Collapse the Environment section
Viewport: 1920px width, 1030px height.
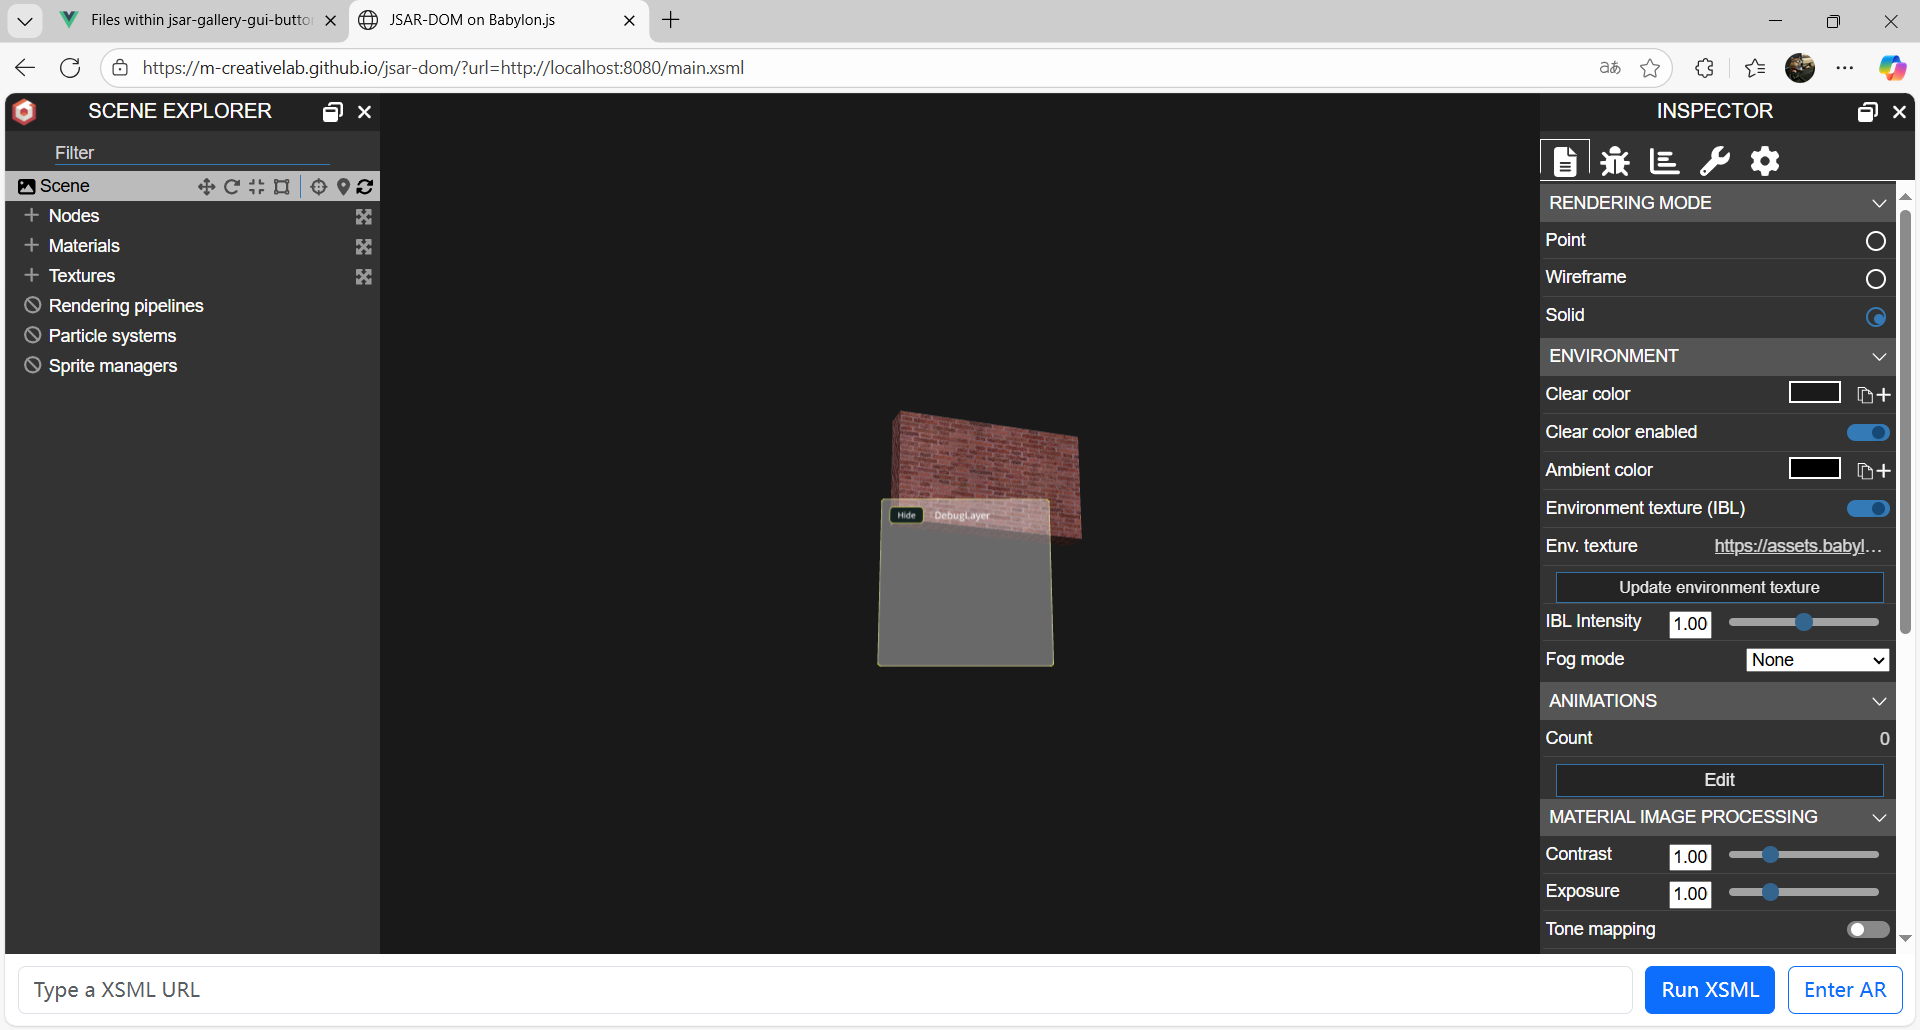(x=1879, y=357)
